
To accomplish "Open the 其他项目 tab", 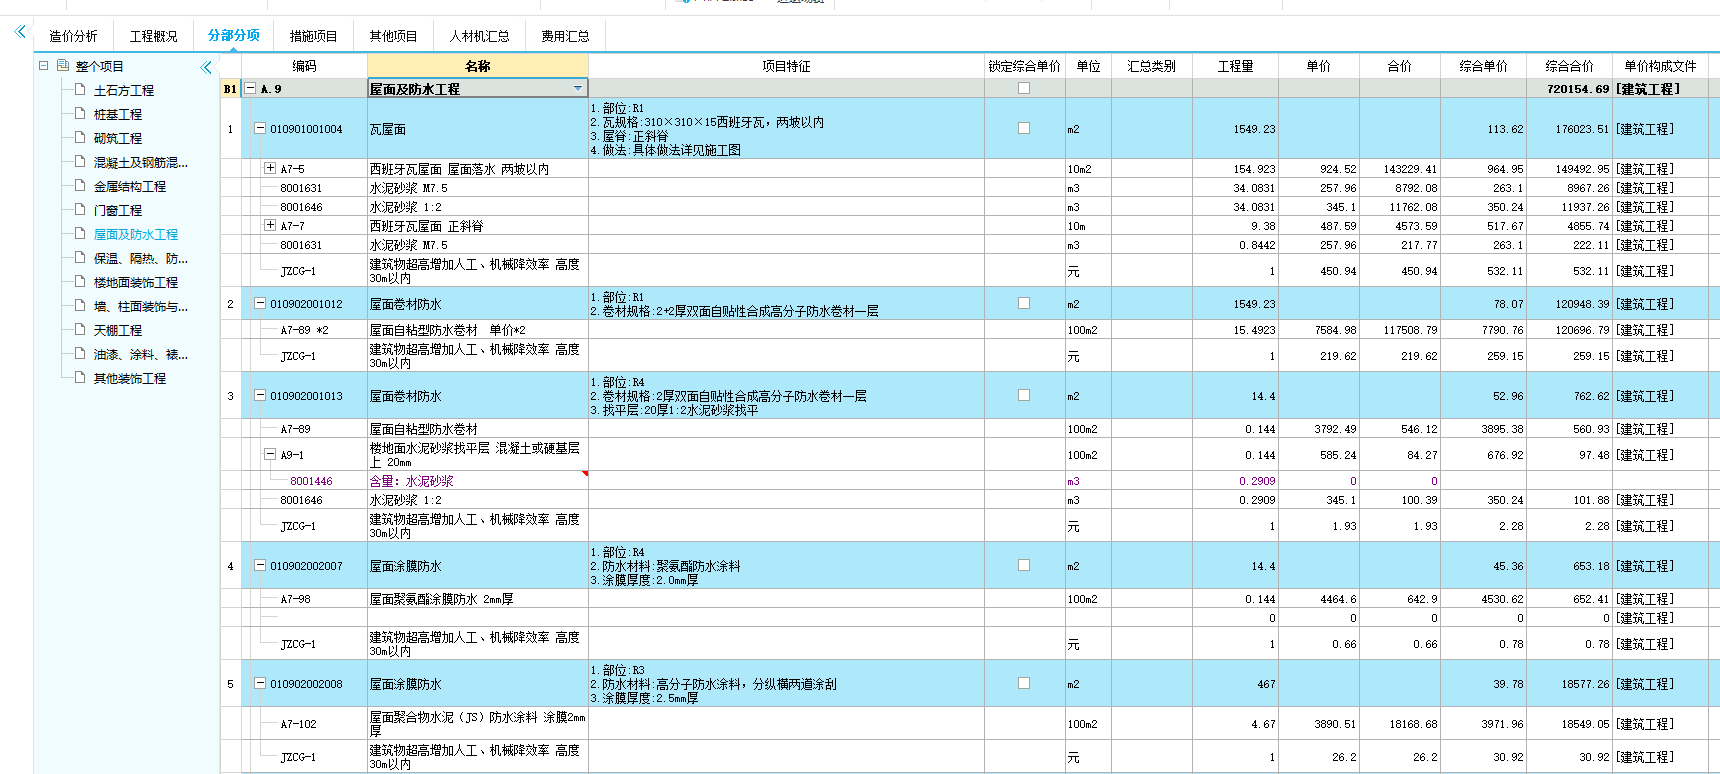I will point(394,36).
